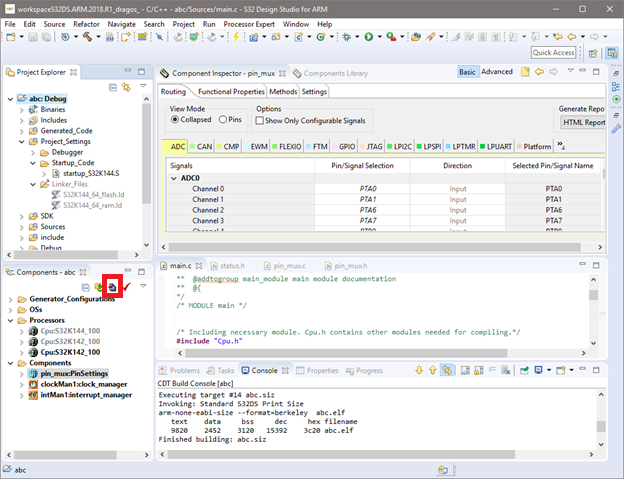Collapse the Project_Settings folder

coord(22,142)
